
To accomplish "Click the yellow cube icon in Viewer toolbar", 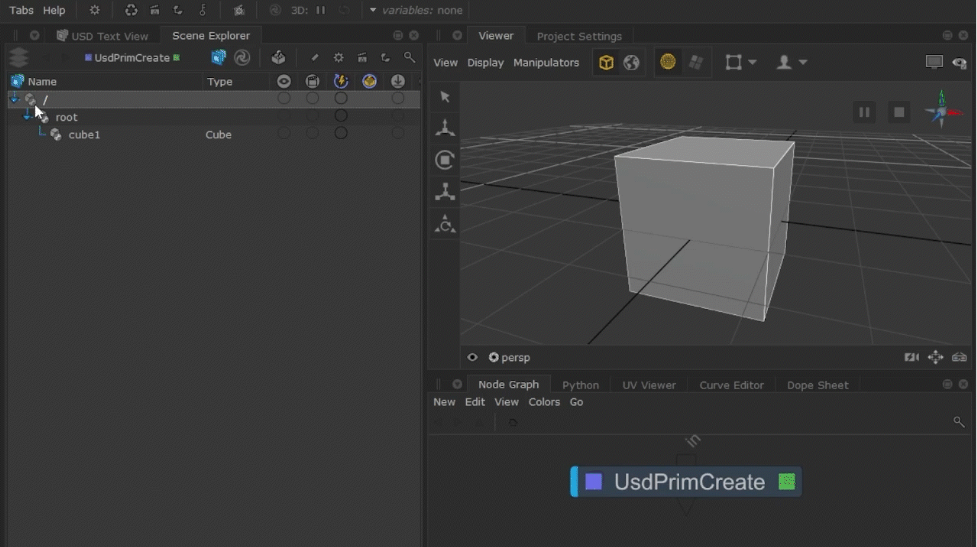I will click(606, 62).
